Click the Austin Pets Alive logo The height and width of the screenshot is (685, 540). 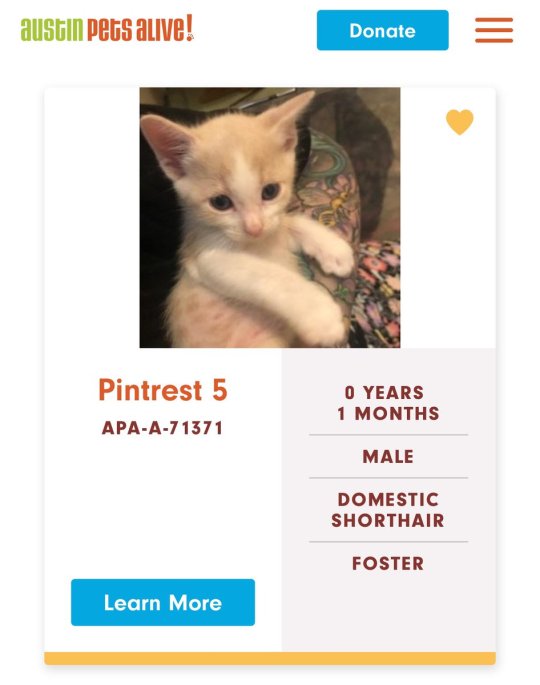[x=107, y=28]
